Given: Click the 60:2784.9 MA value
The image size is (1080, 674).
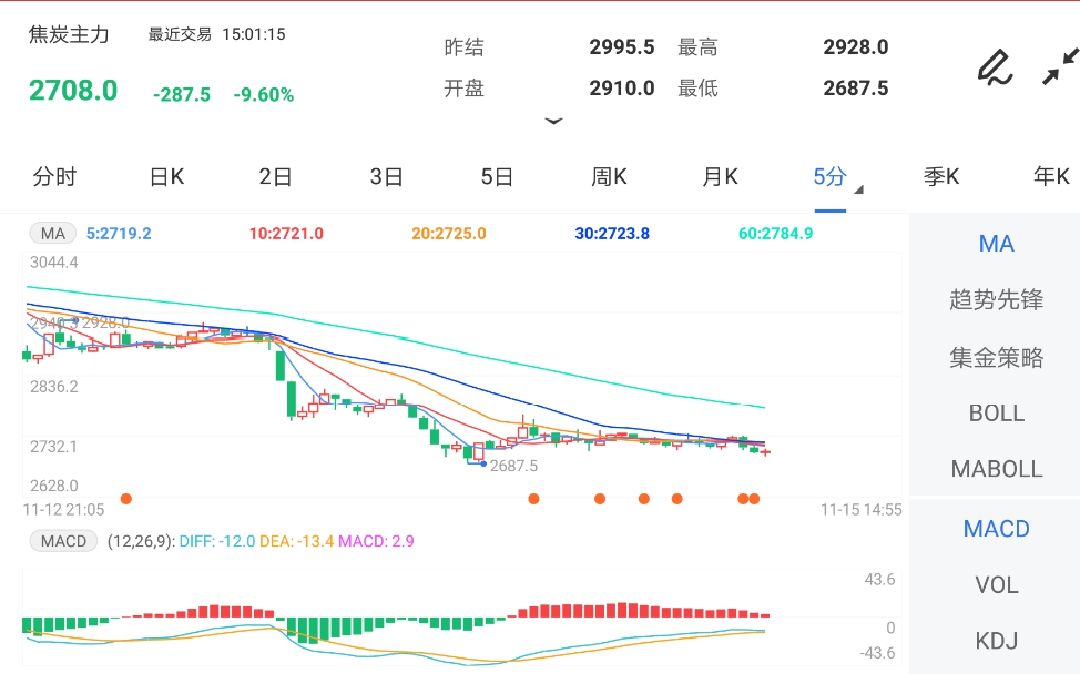Looking at the screenshot, I should (776, 233).
